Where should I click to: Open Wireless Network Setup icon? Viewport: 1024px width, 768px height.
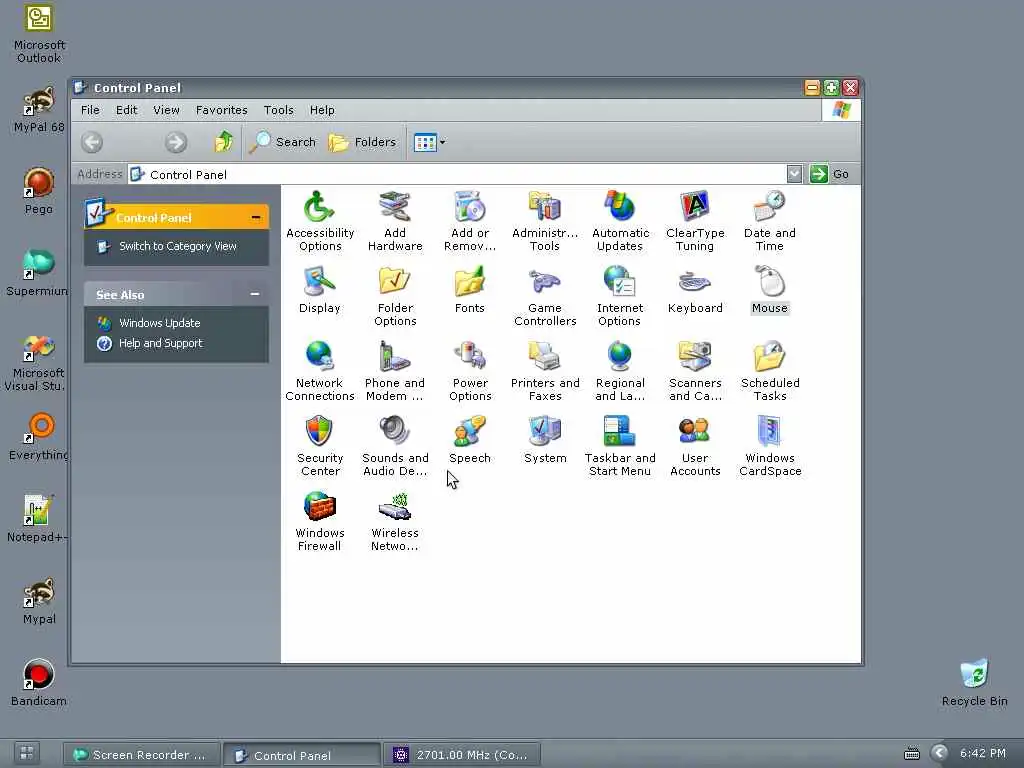[x=395, y=521]
